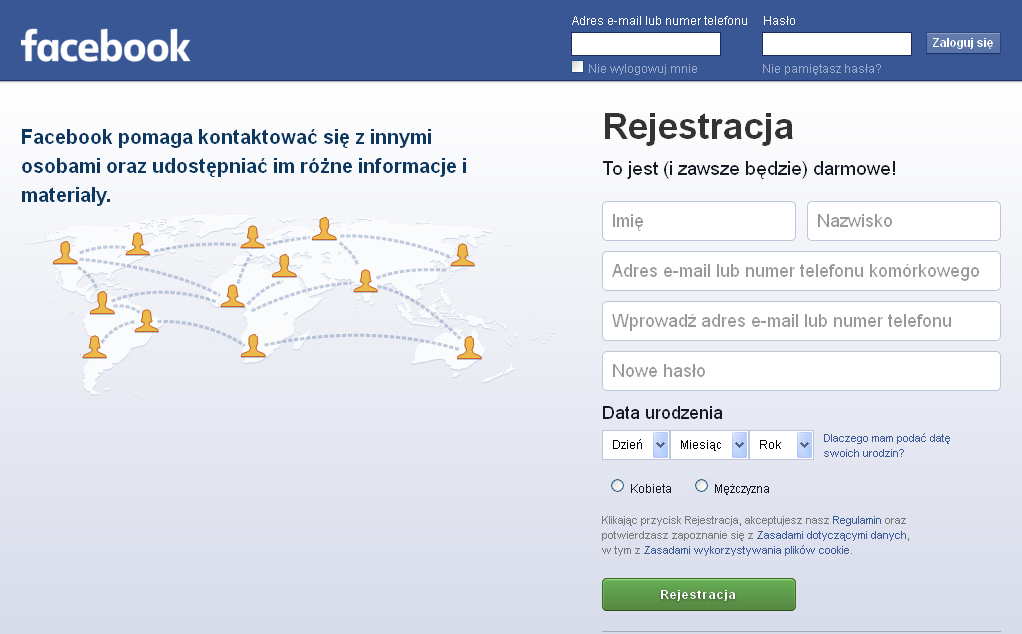Select the Mężczyzna radio button

pos(701,487)
